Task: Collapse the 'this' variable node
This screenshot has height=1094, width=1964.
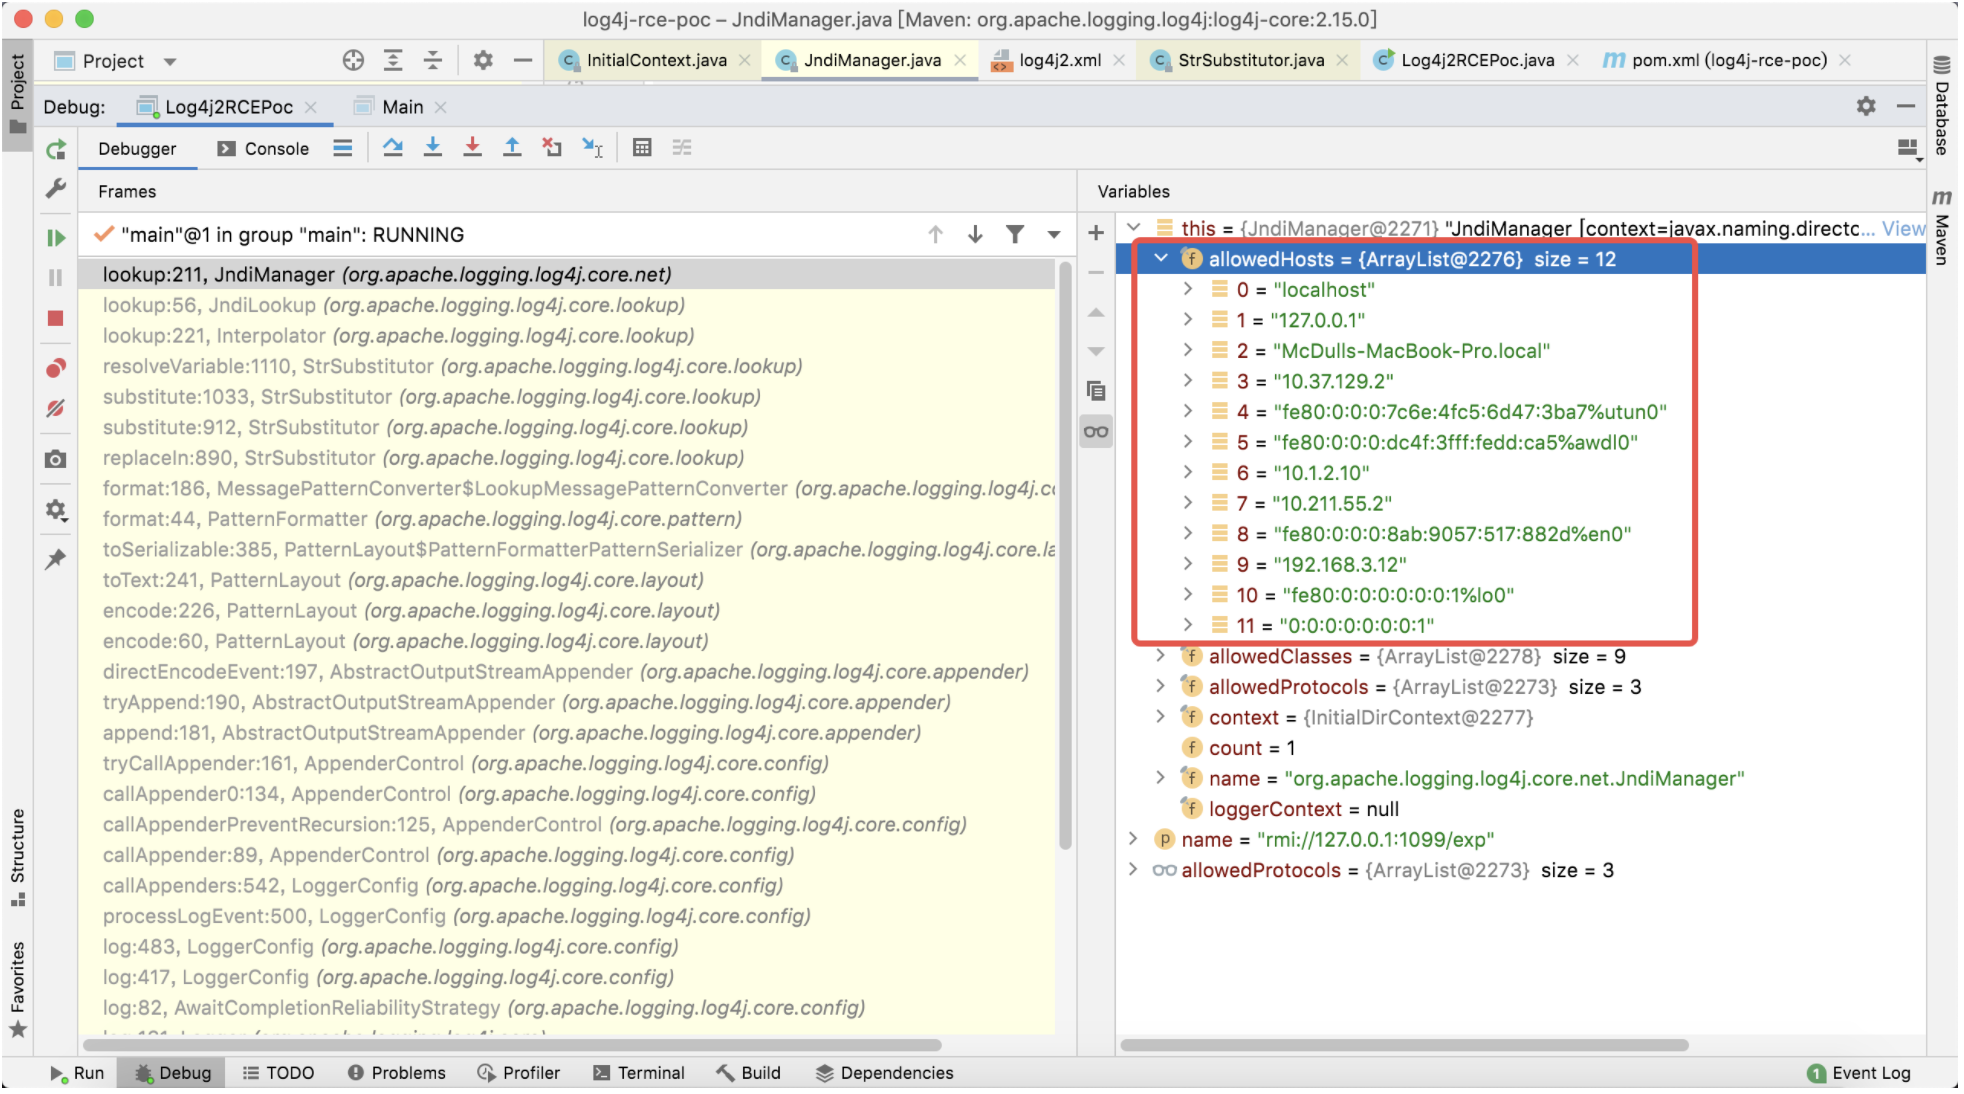Action: pos(1133,228)
